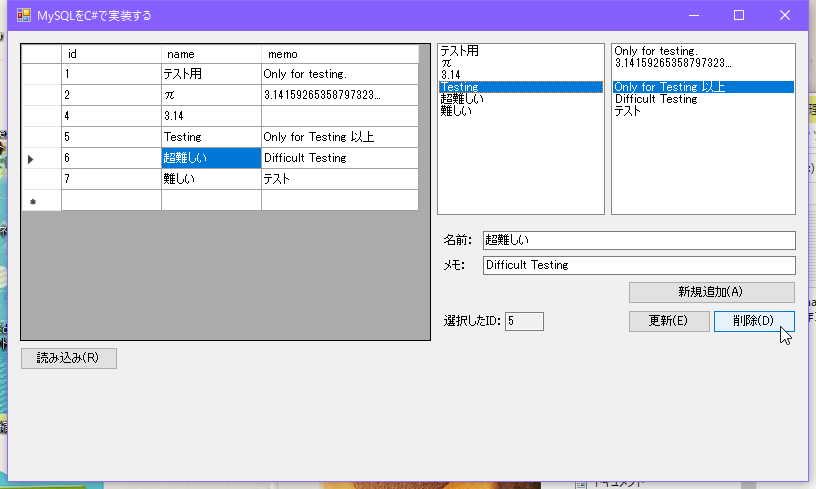The image size is (816, 489).
Task: Click the 削除(D) delete button
Action: point(754,321)
